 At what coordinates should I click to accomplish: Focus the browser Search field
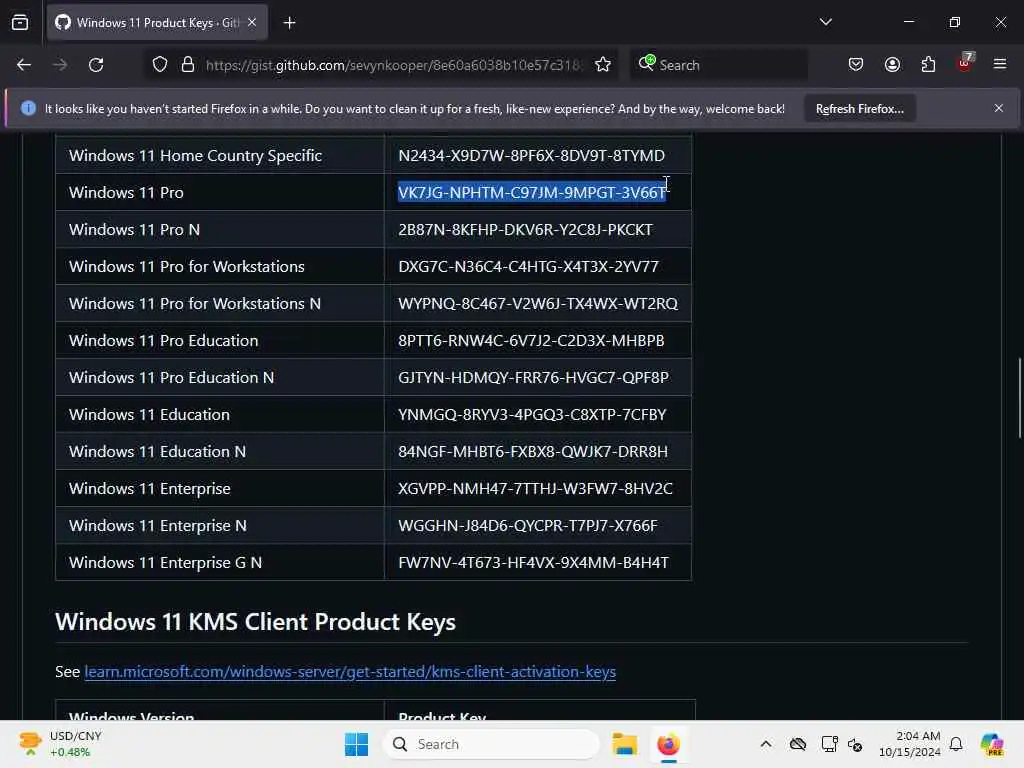[x=718, y=65]
